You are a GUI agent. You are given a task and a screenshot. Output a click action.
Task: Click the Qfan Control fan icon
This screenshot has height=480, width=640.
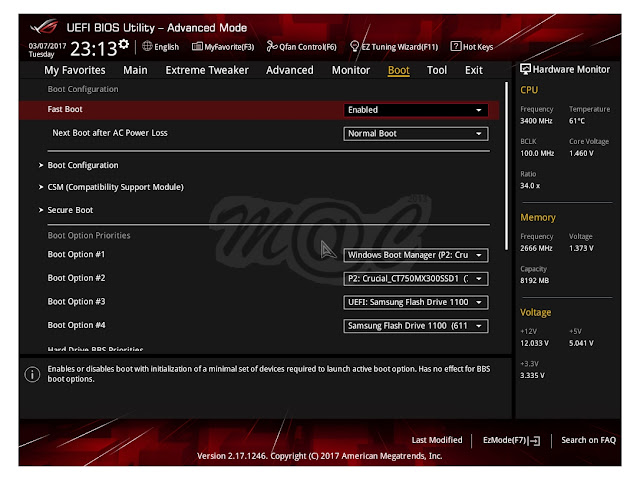tap(272, 46)
